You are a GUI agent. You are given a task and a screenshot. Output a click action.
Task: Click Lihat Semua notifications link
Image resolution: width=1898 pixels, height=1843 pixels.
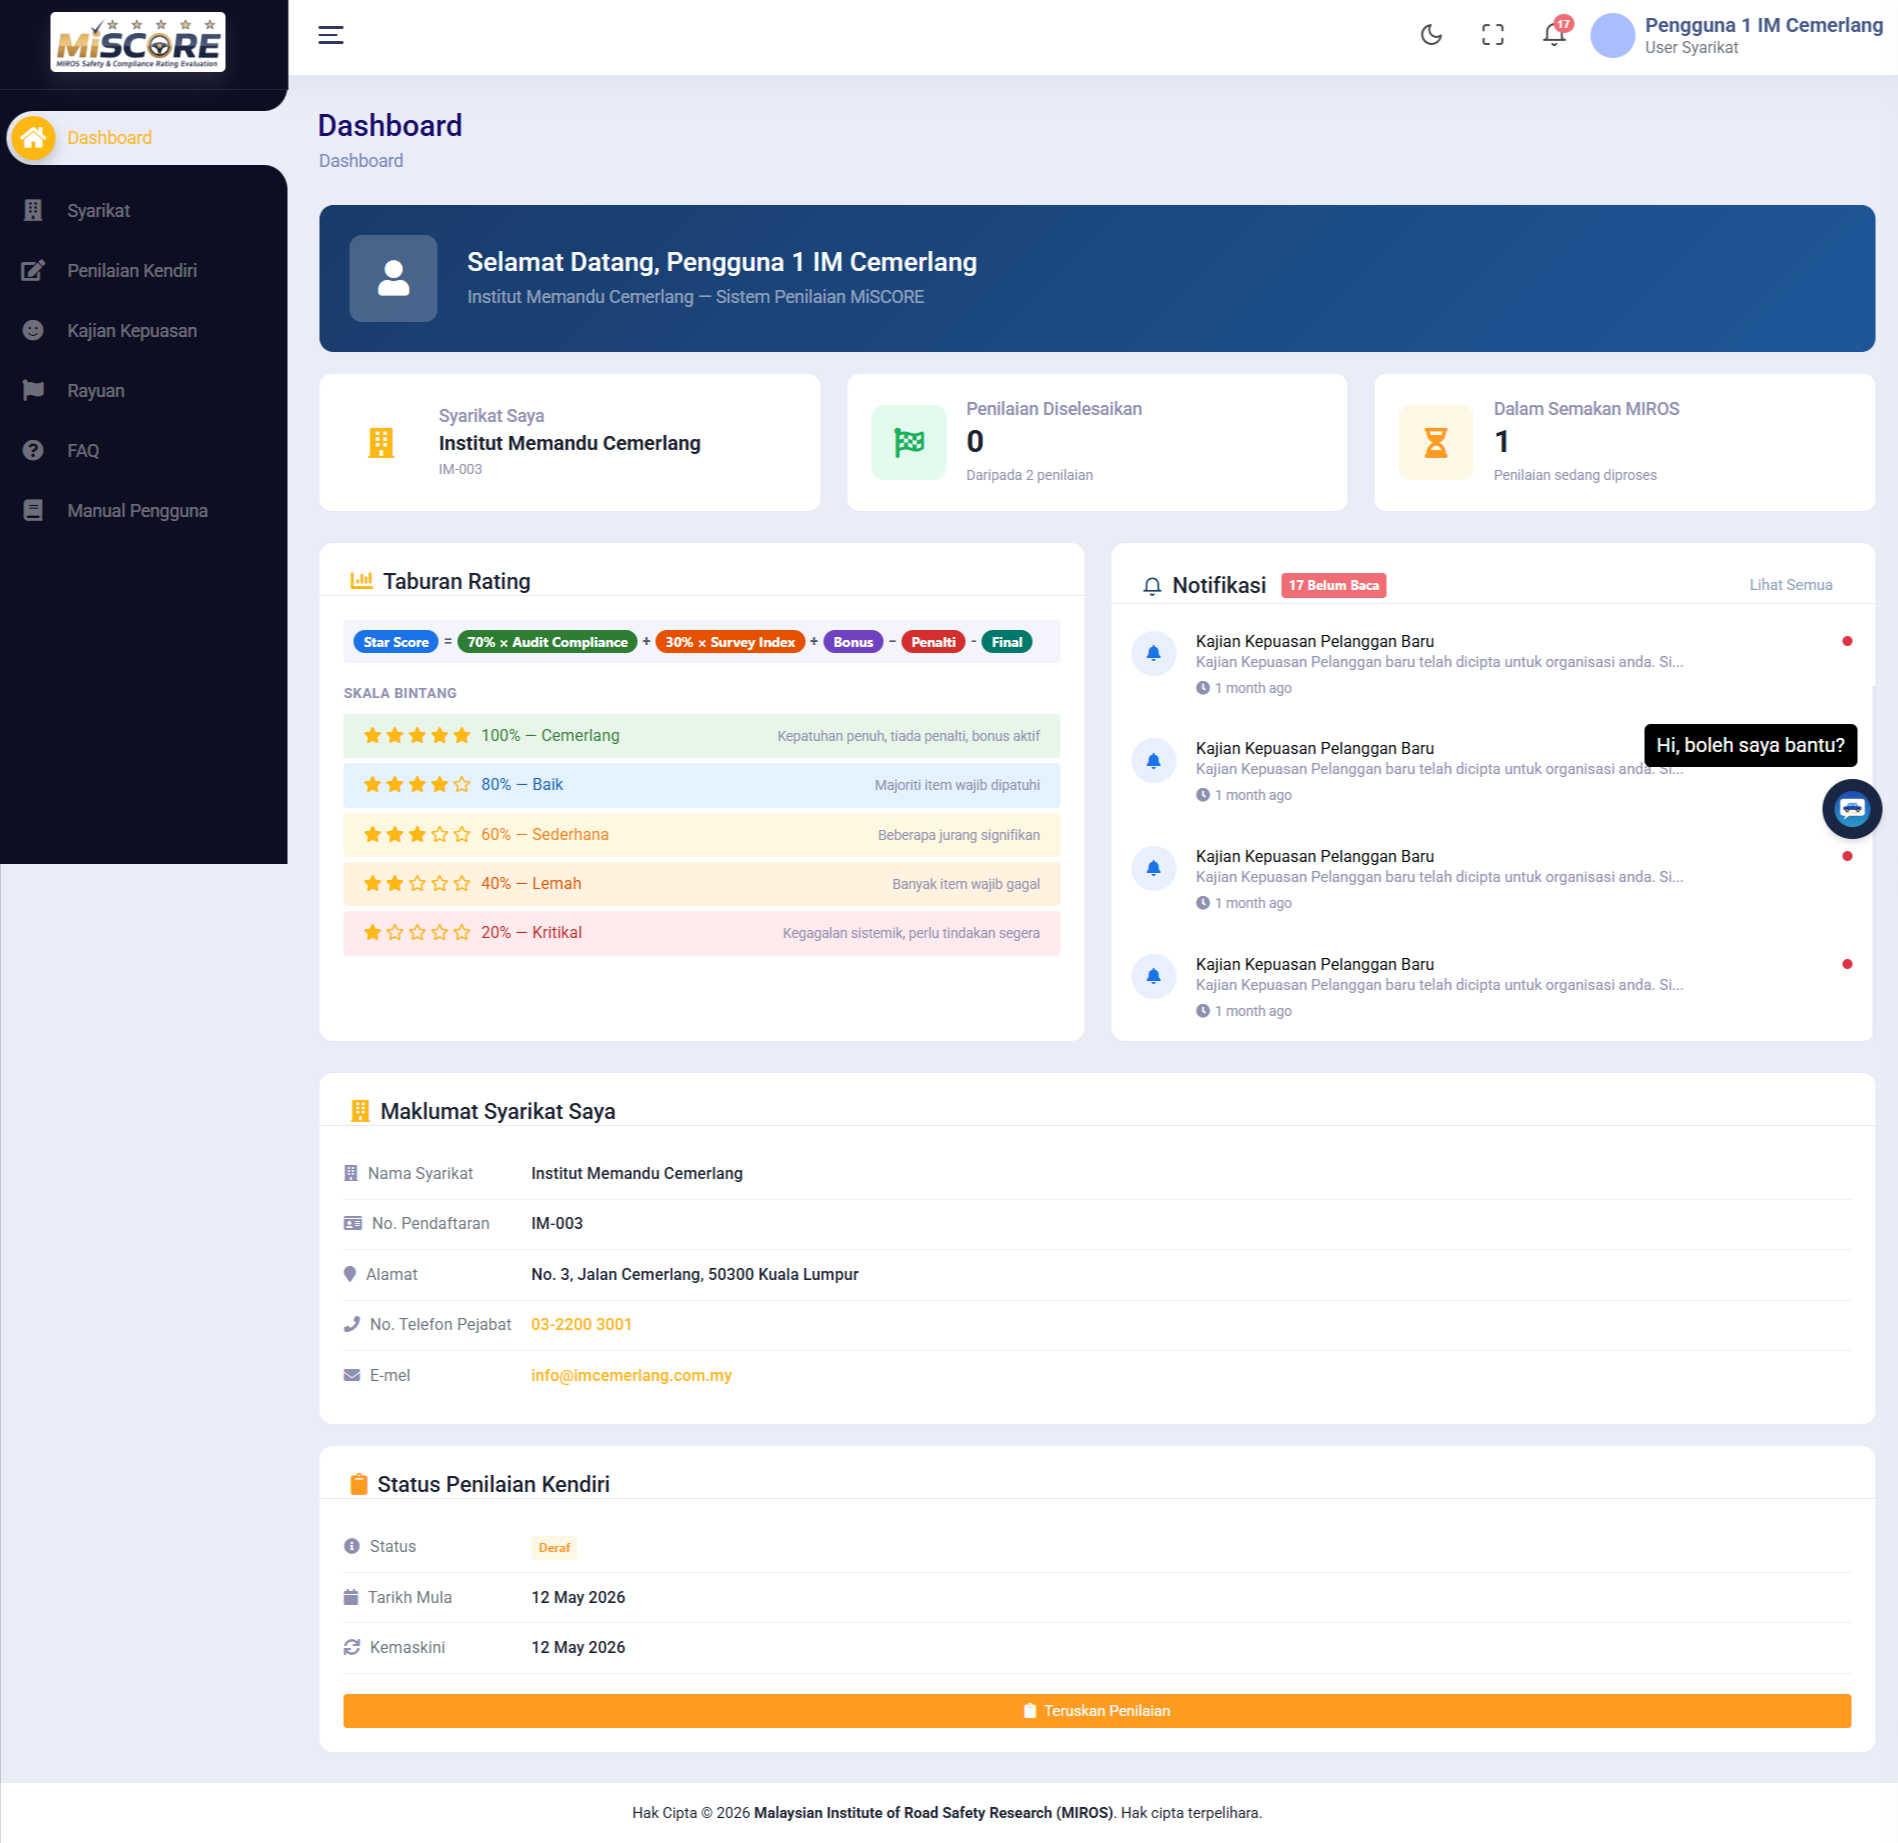1791,585
